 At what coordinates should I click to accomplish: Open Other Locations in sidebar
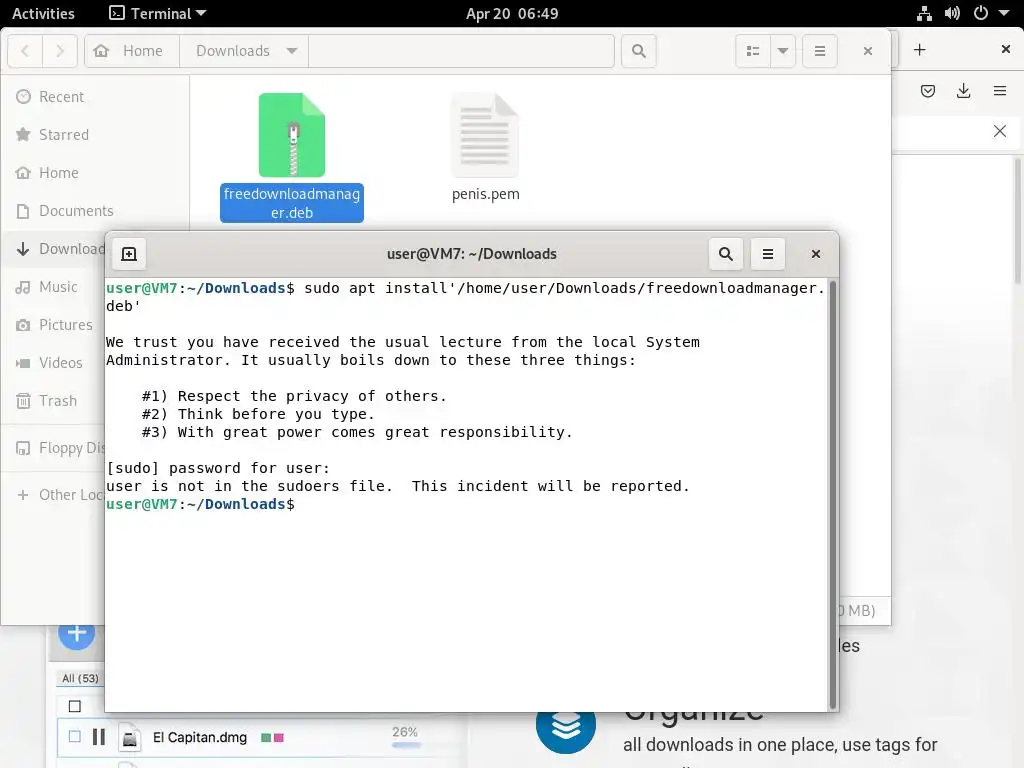coord(54,495)
